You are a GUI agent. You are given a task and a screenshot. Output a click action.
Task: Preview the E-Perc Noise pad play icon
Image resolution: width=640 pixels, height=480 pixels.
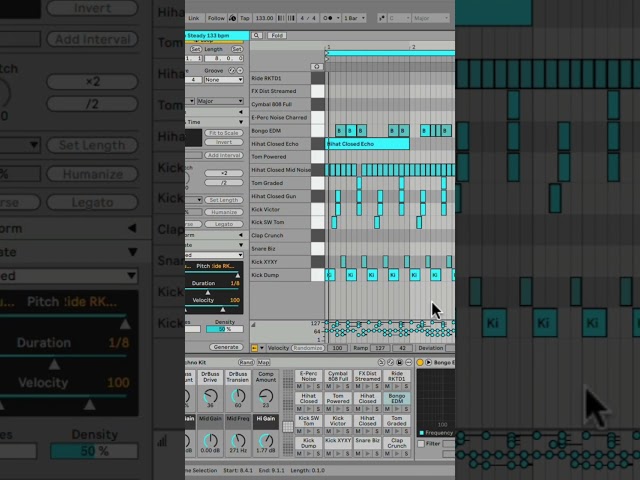click(309, 386)
